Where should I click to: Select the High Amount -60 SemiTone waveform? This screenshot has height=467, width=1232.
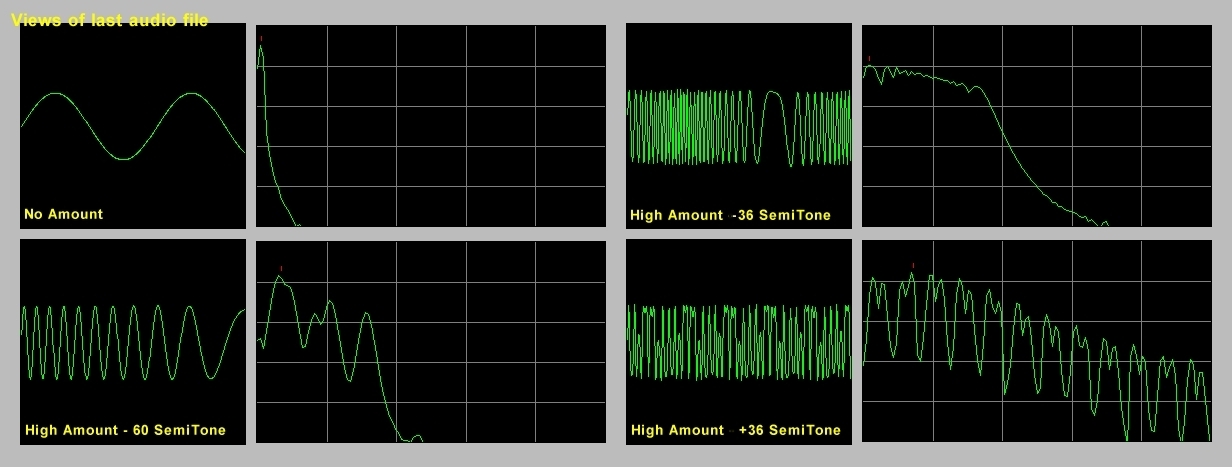click(132, 342)
